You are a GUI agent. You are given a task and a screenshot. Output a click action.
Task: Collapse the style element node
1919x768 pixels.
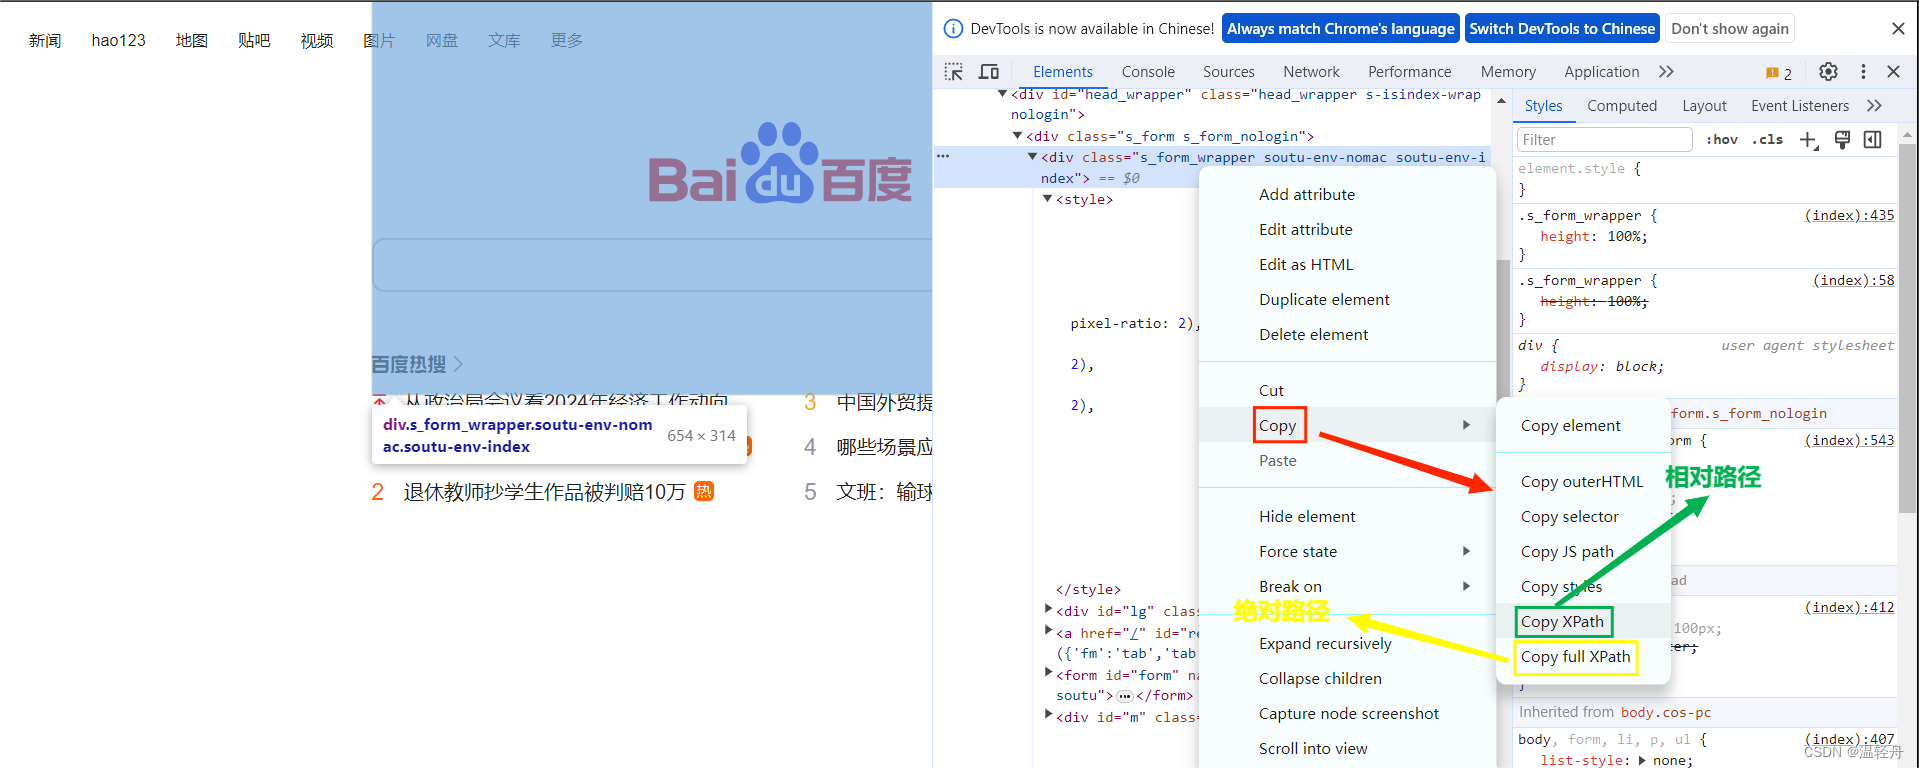pyautogui.click(x=1048, y=199)
